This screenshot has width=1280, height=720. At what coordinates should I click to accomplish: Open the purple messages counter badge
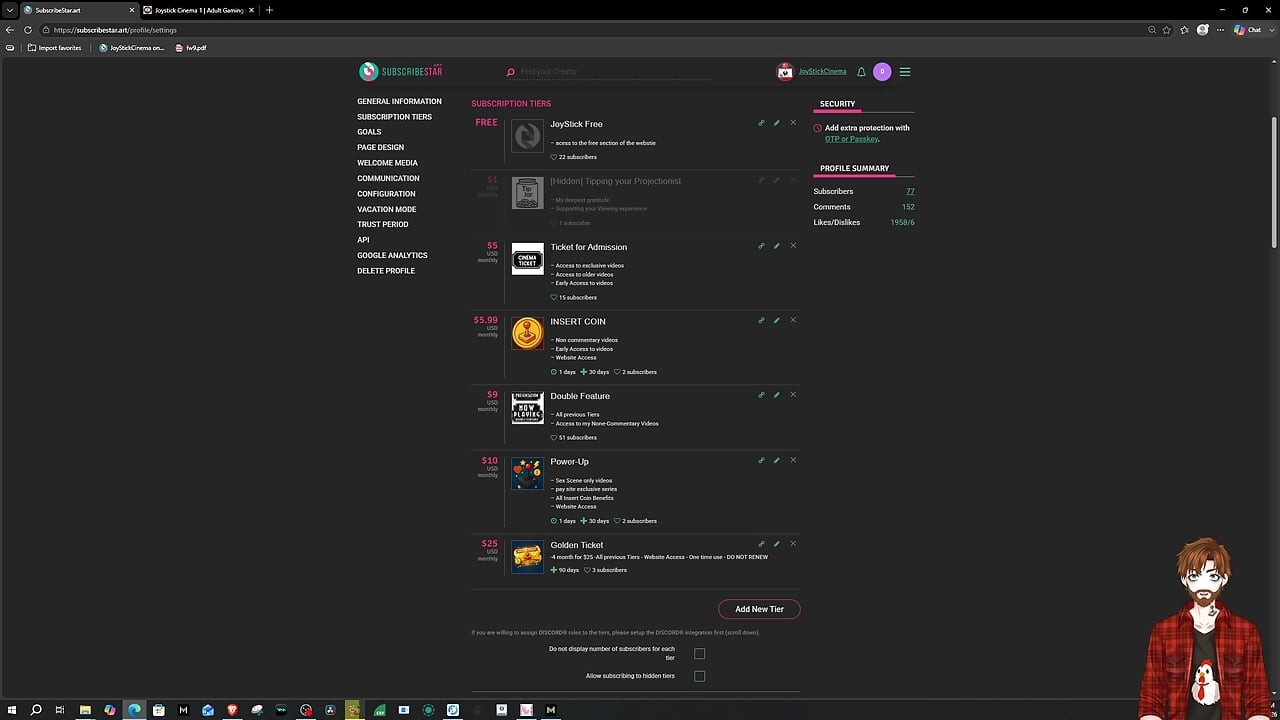click(882, 72)
